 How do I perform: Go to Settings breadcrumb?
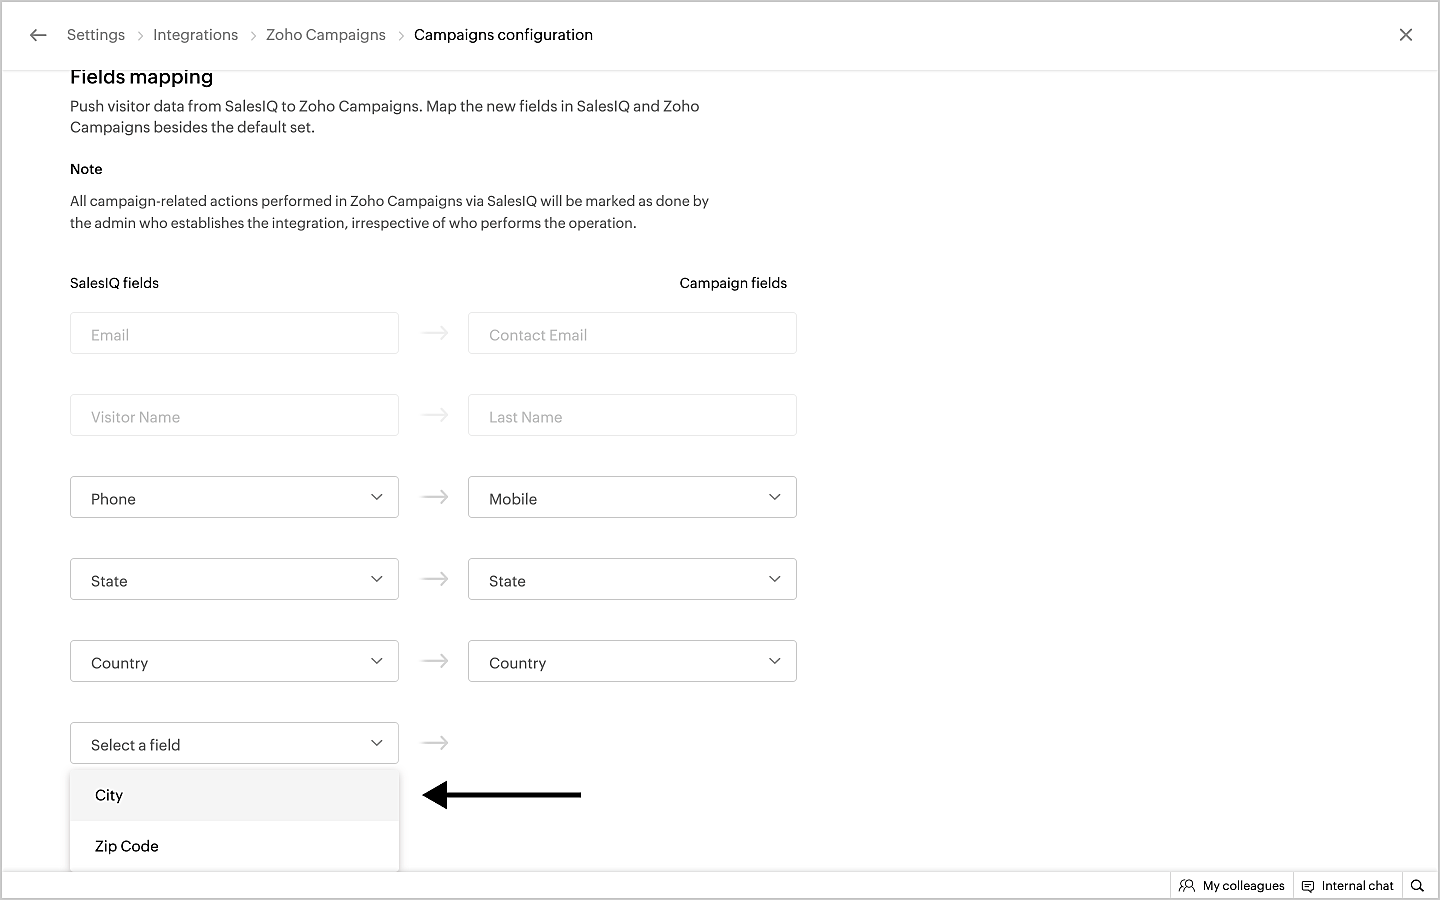(96, 35)
